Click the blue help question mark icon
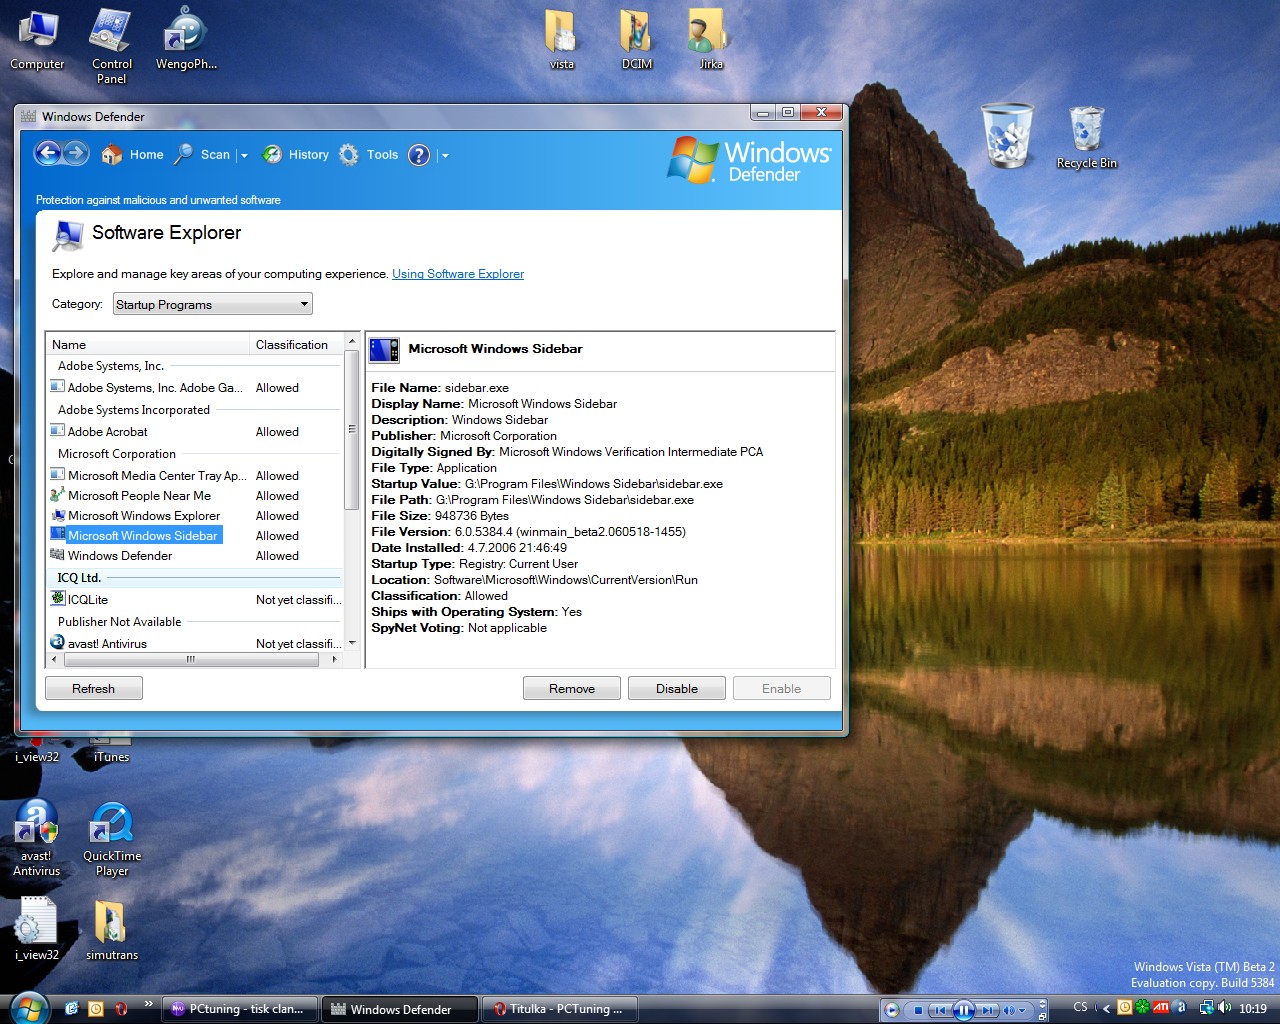 419,155
